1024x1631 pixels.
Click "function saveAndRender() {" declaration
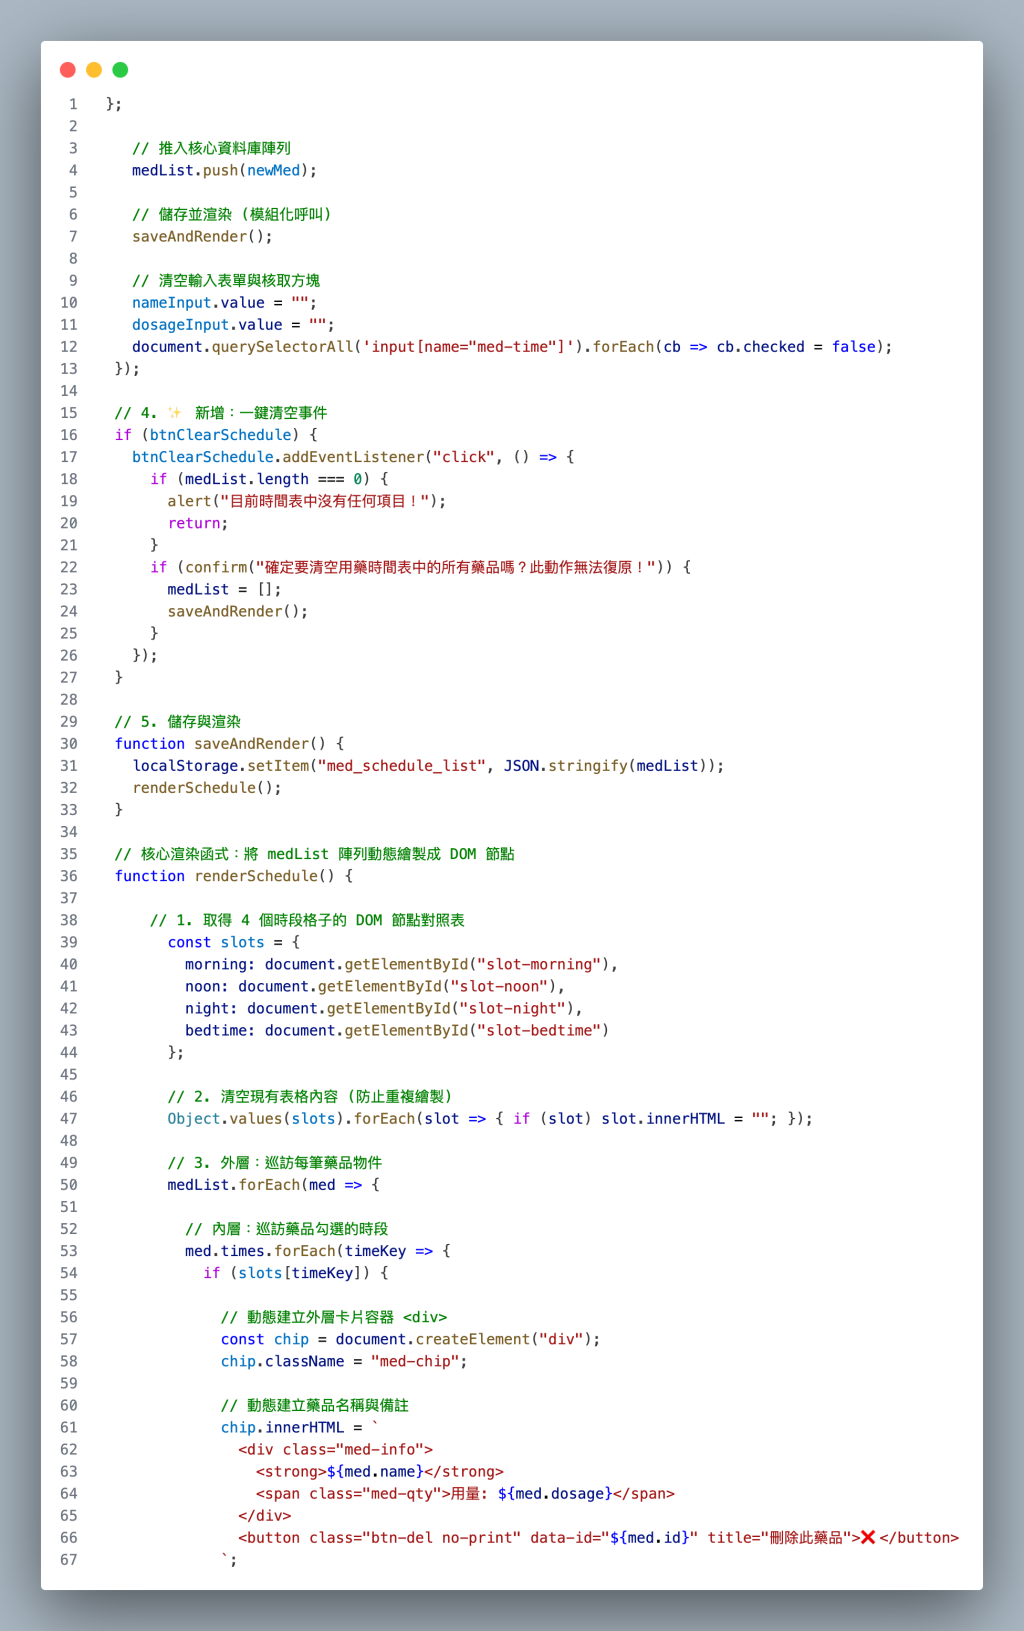pos(229,744)
